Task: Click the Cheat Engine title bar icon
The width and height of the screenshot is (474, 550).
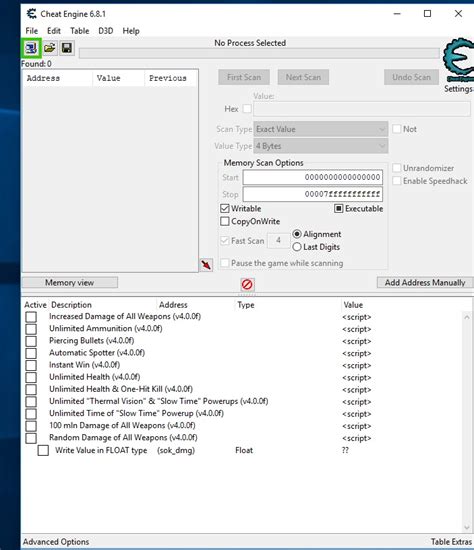Action: click(x=32, y=14)
